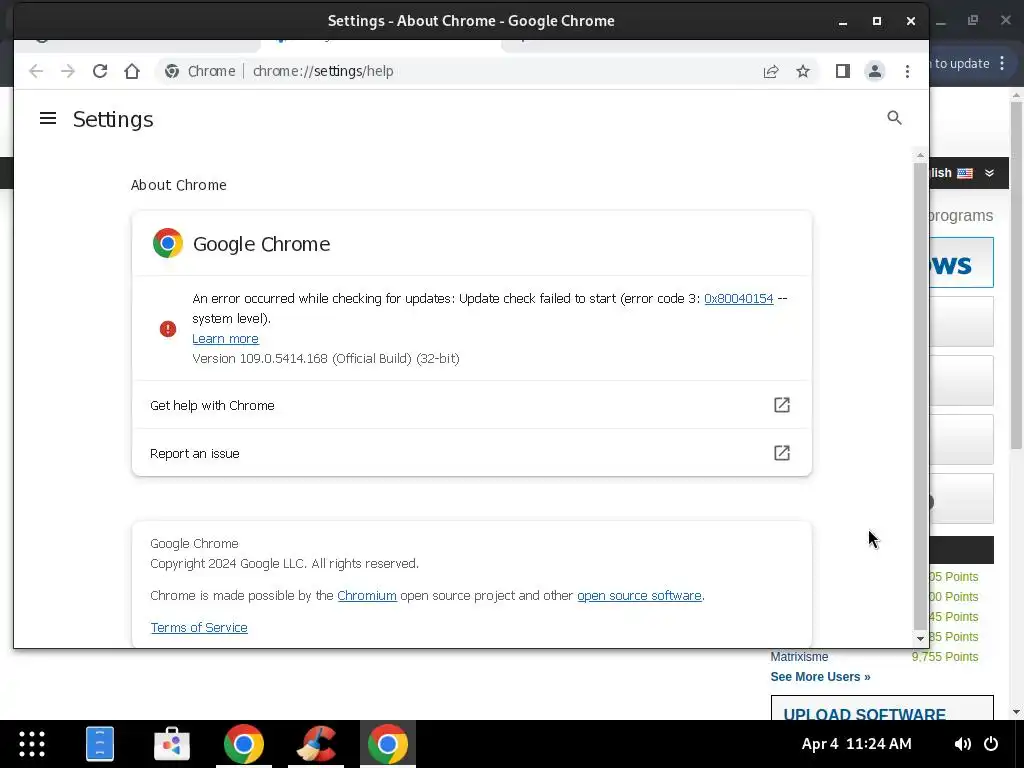Click Upload Software button
1024x768 pixels.
[882, 709]
